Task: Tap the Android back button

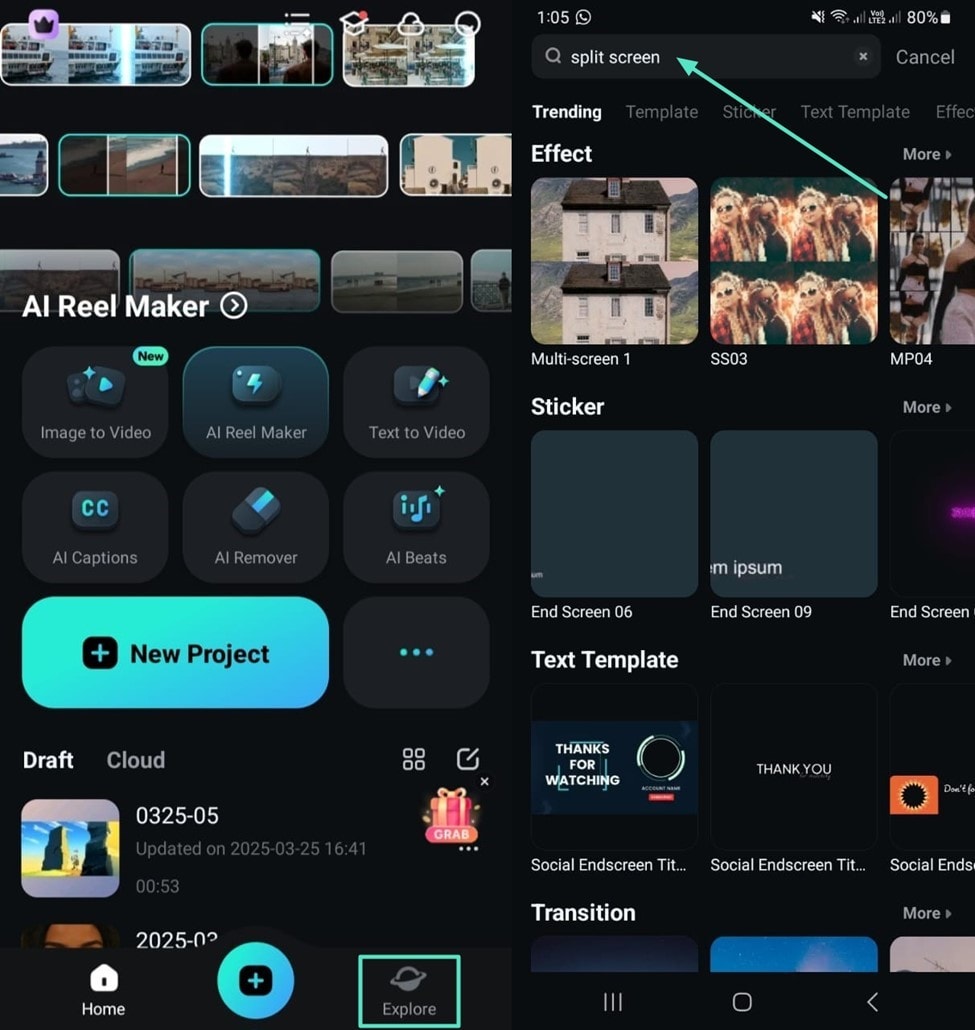Action: point(873,1002)
